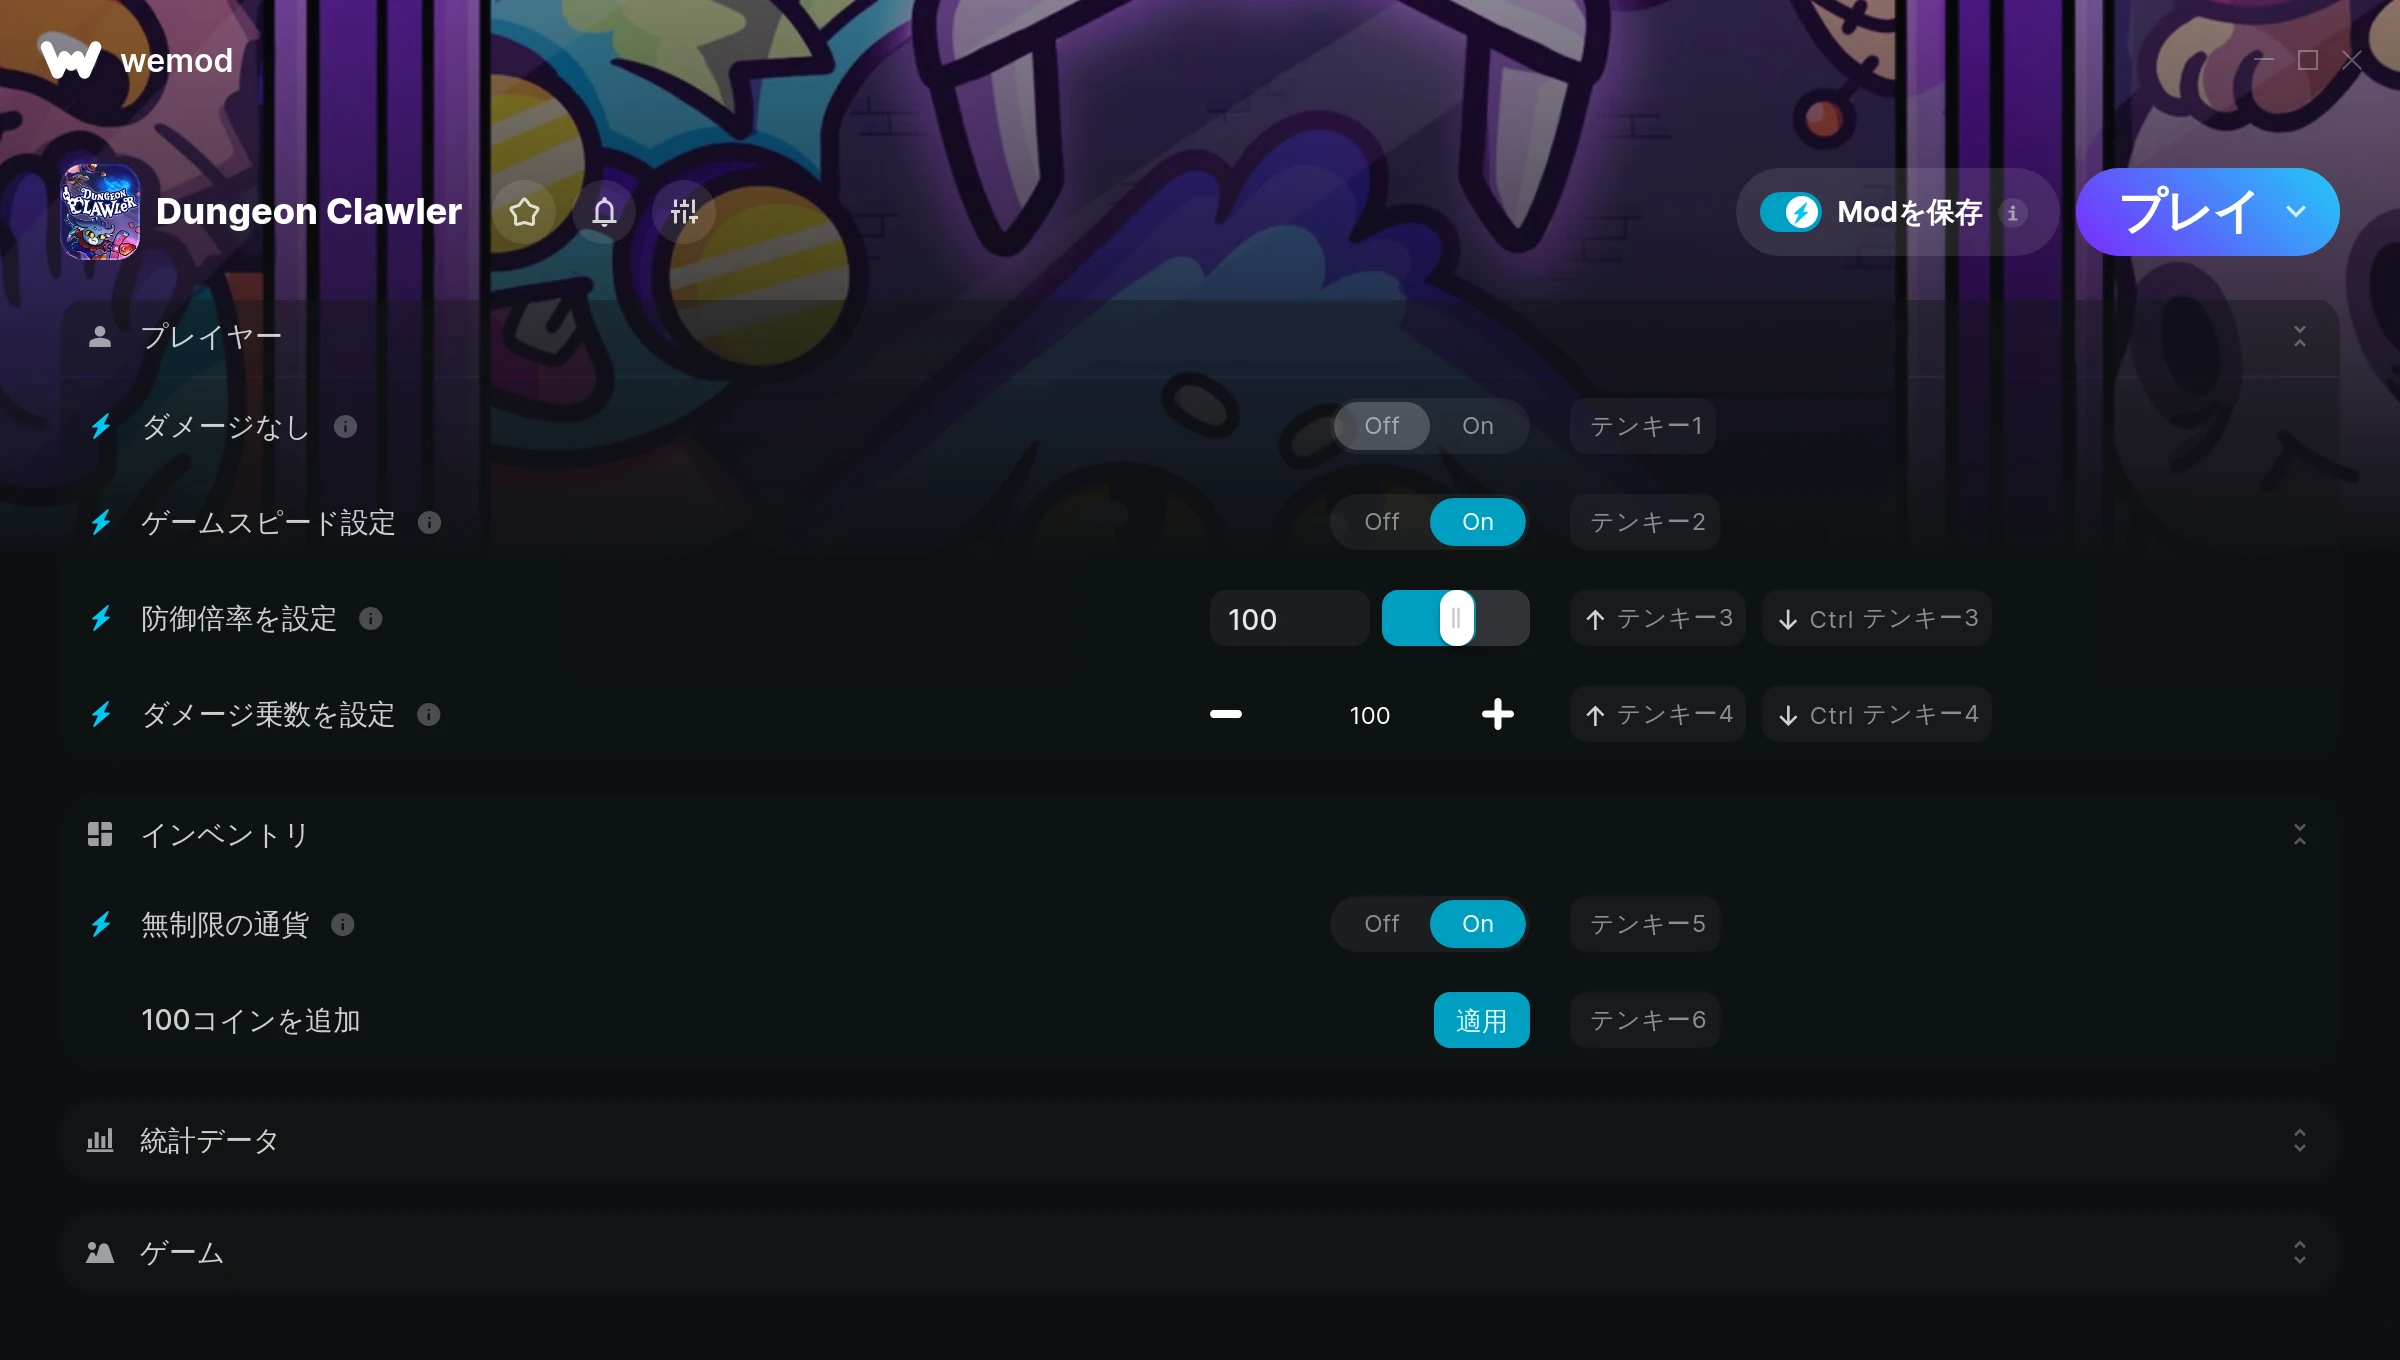Click the minus icon for ダメージ乗数を設定

(1225, 714)
